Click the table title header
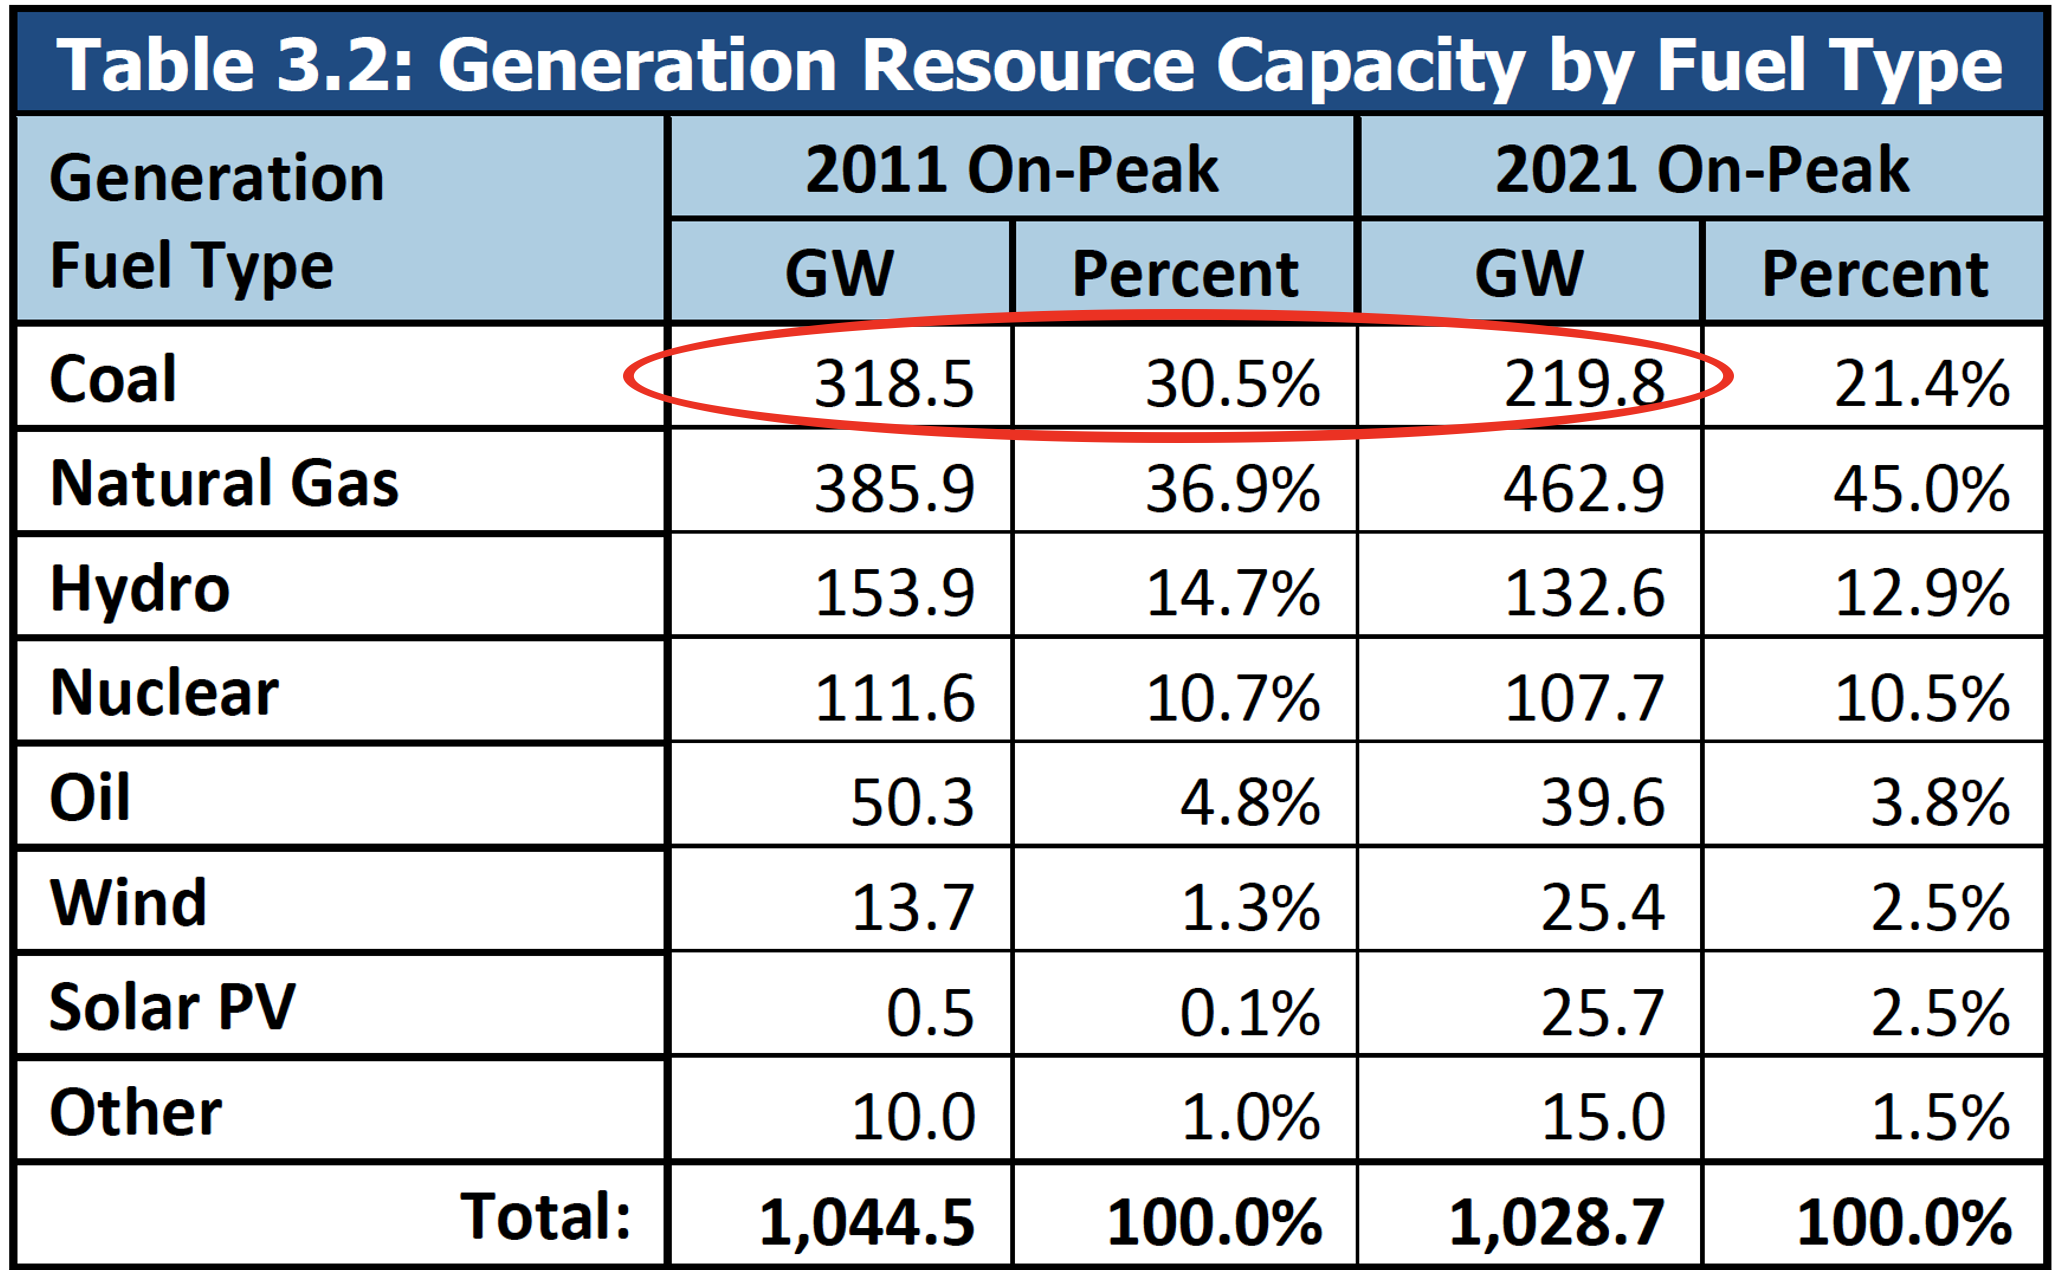Screen dimensions: 2052x1270 (x=1028, y=65)
